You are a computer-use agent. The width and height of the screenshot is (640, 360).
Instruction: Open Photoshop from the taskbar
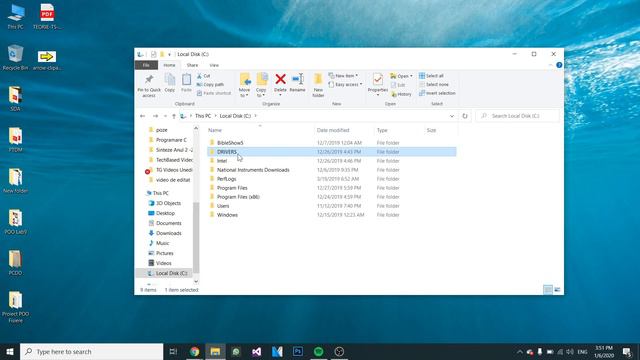(298, 351)
